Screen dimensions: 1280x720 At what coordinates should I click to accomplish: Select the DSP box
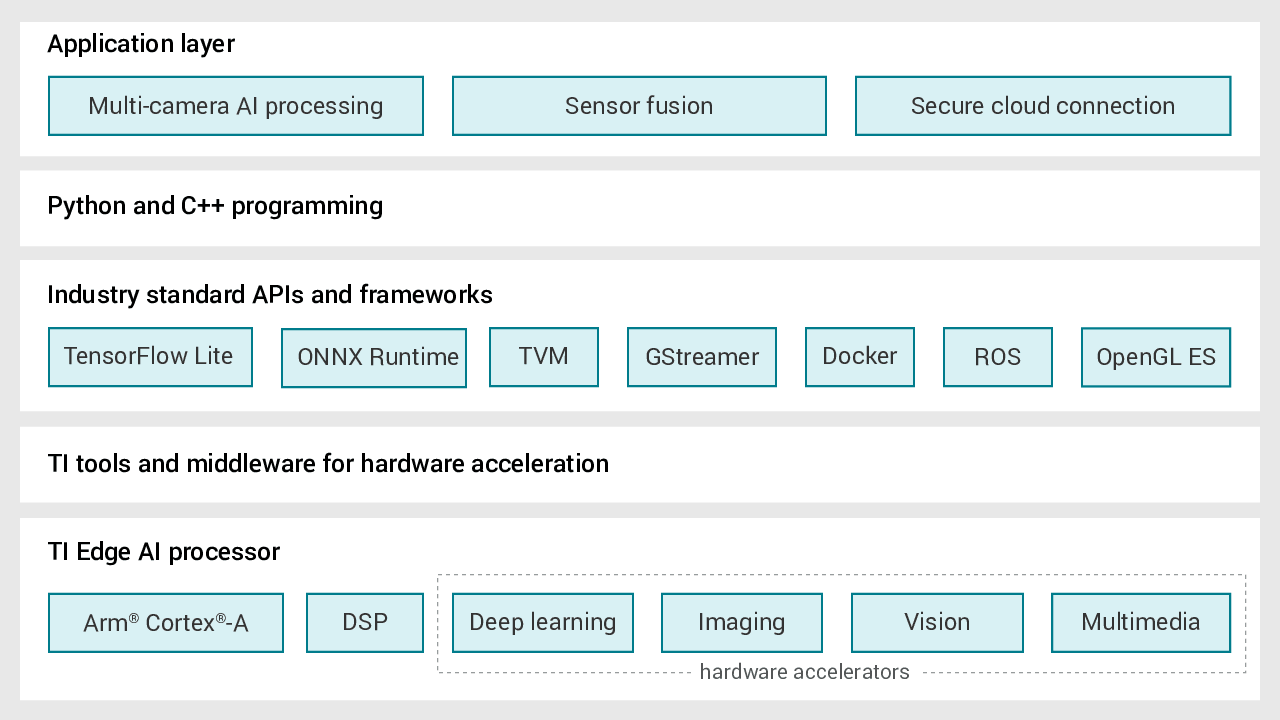tap(365, 623)
